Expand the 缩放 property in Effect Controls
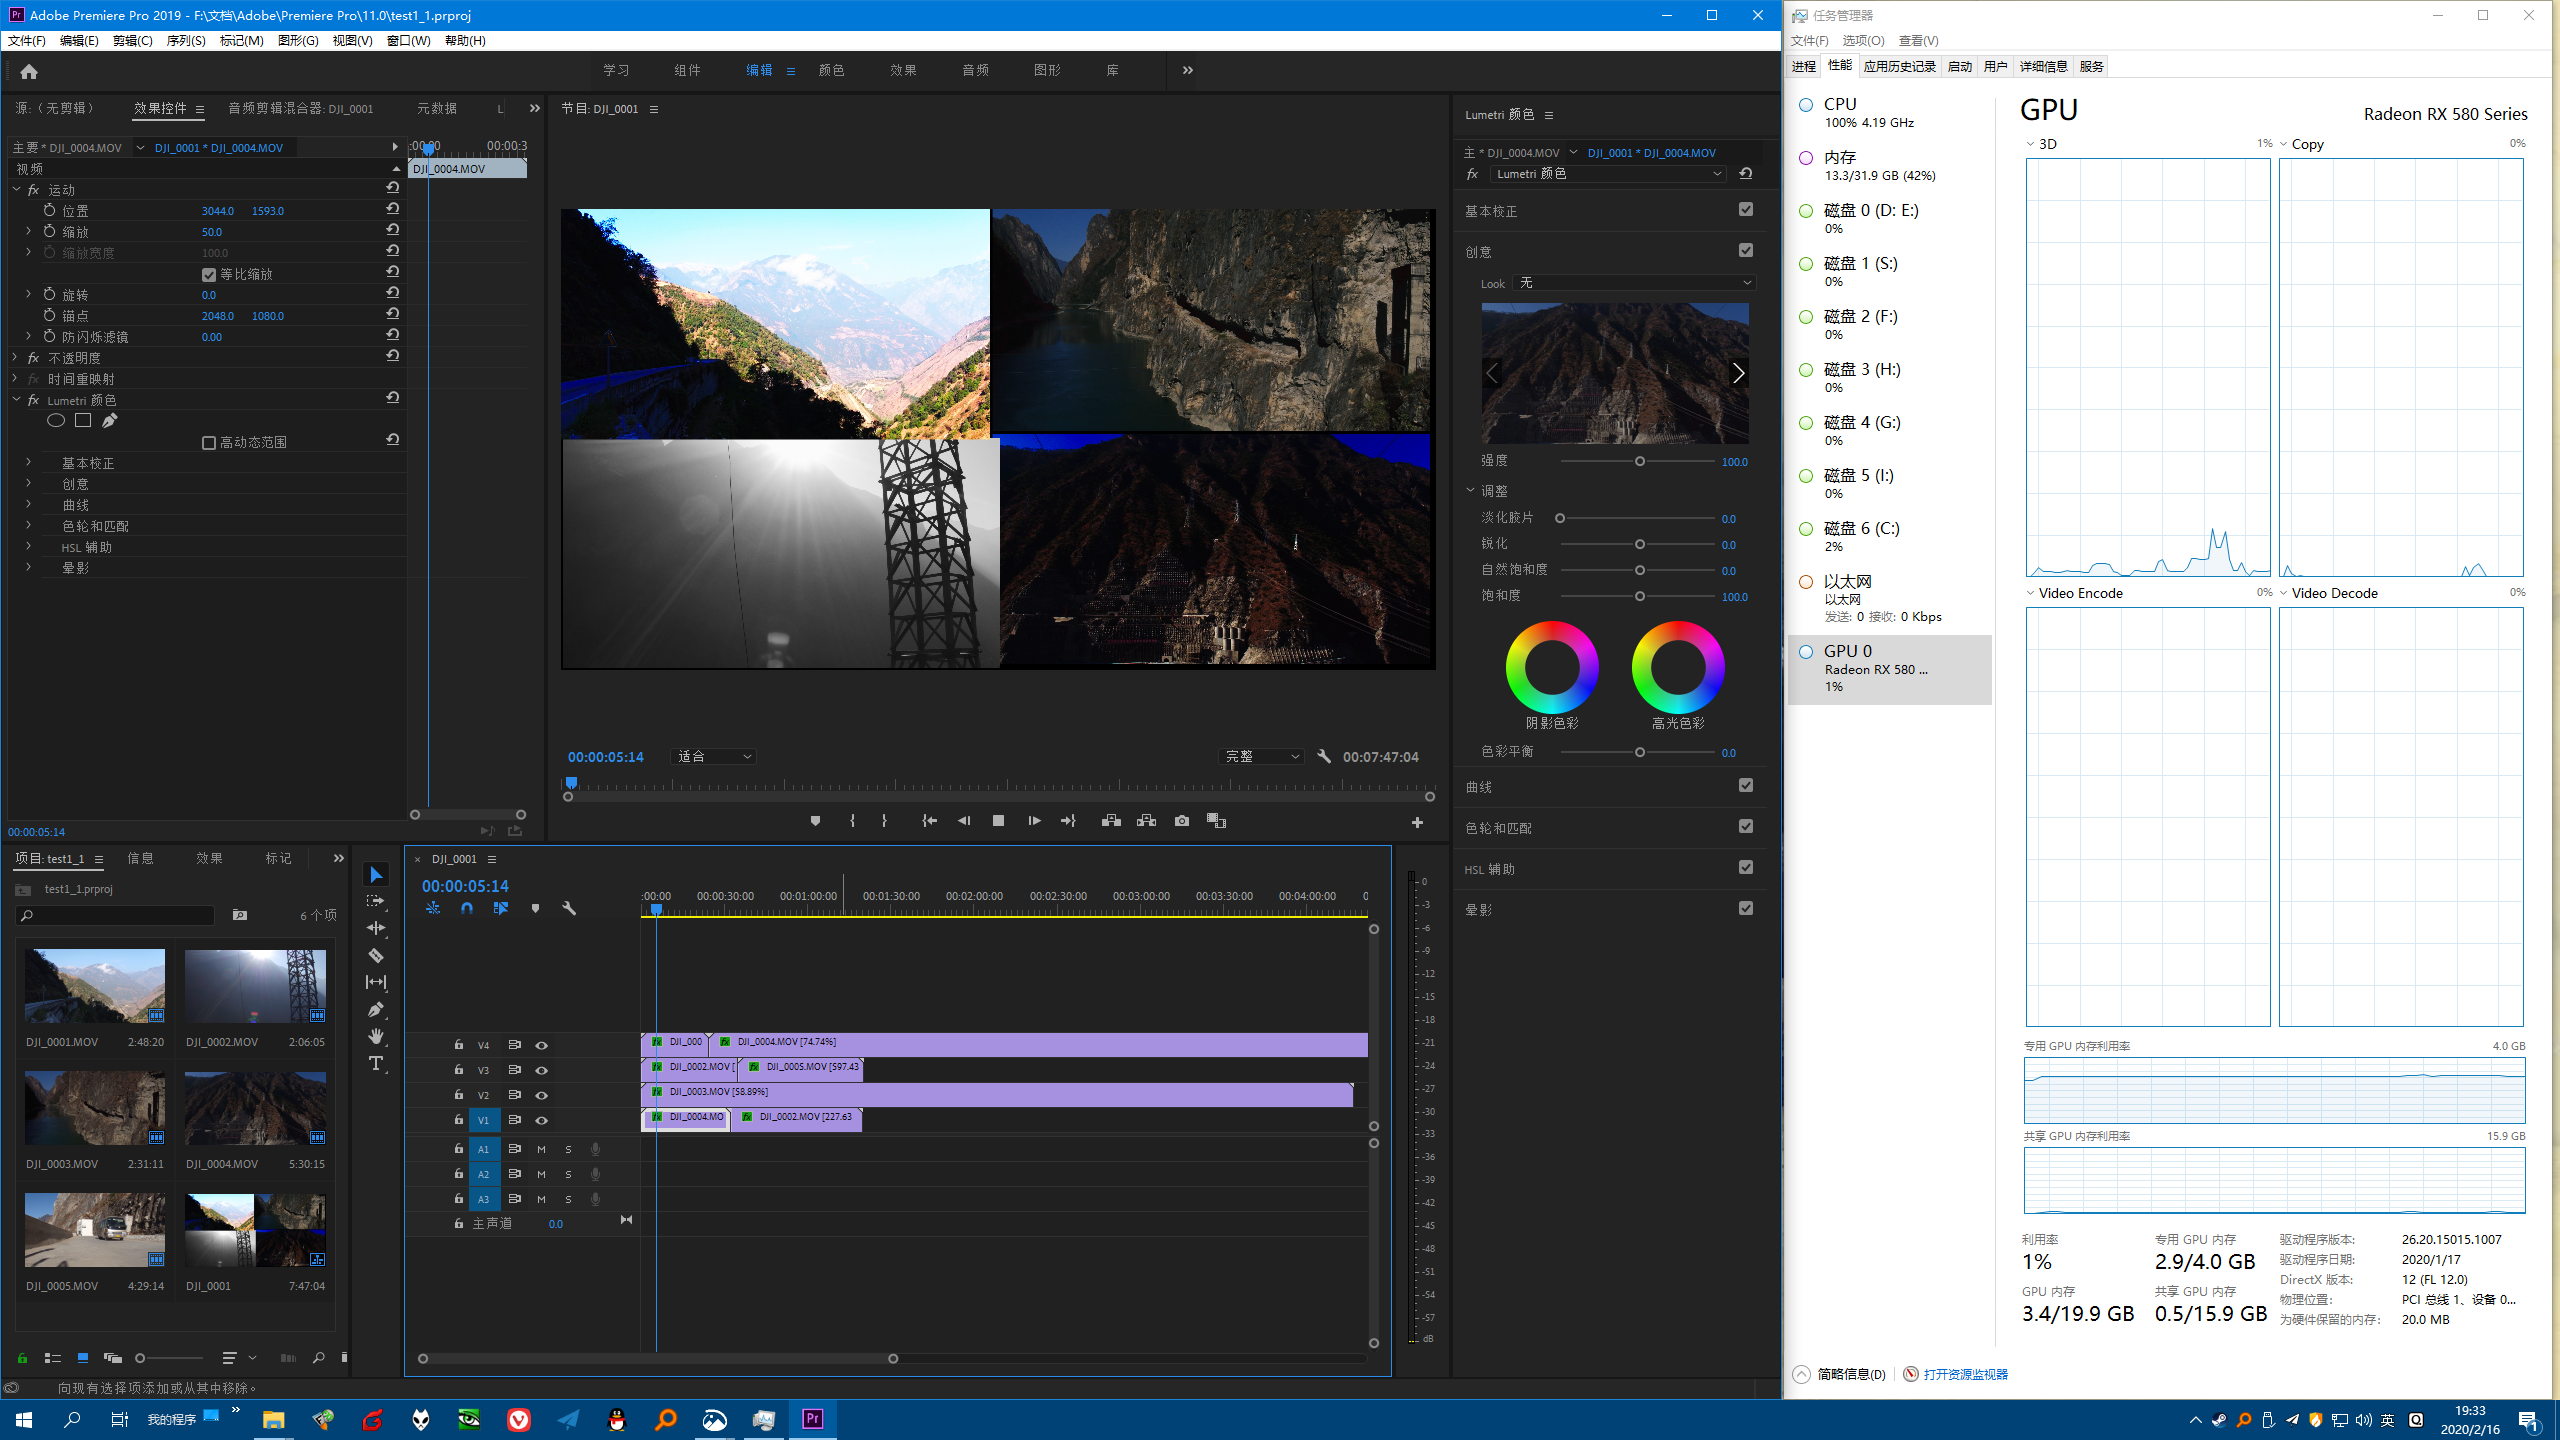The image size is (2560, 1440). click(x=28, y=231)
